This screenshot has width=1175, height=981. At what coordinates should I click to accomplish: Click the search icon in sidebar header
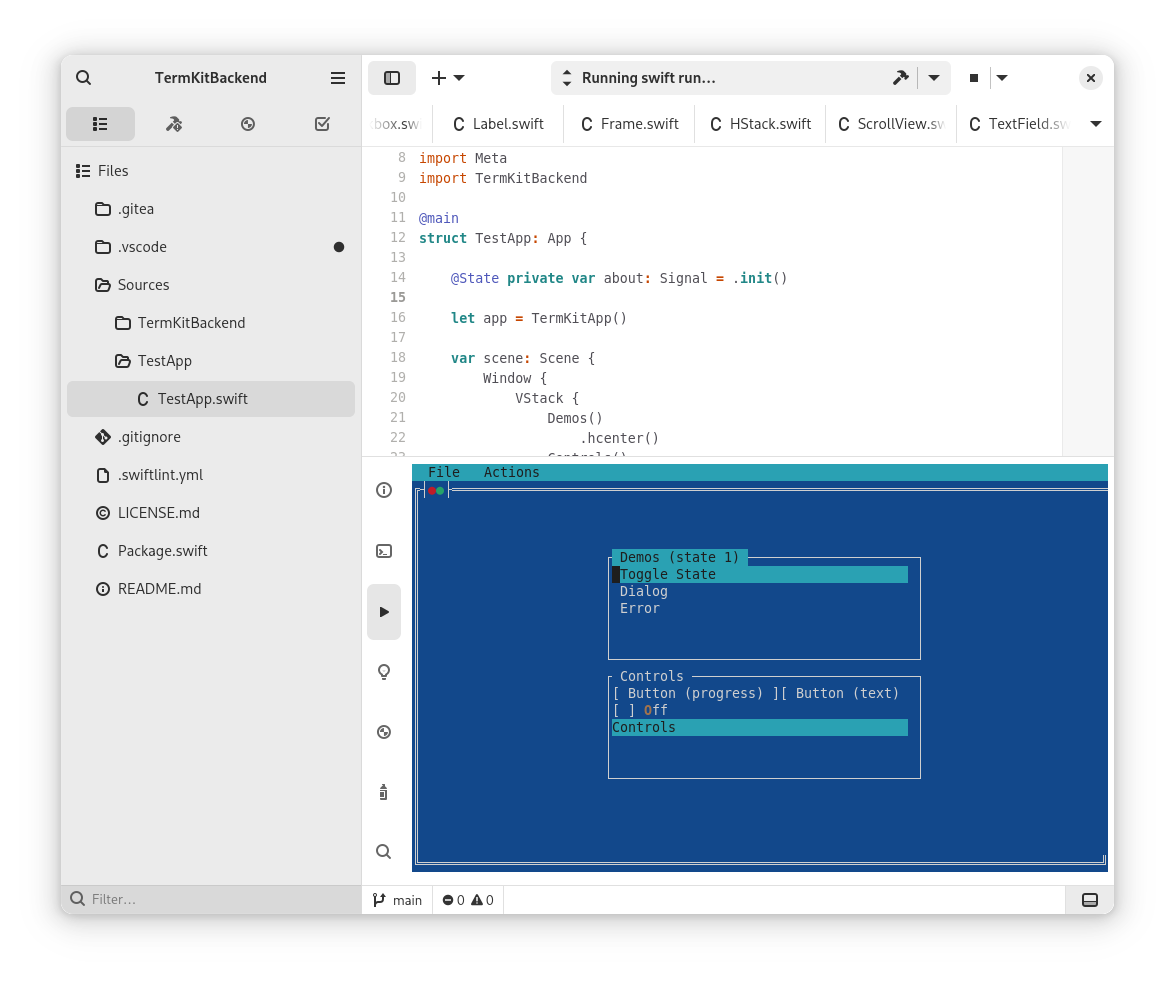point(84,78)
